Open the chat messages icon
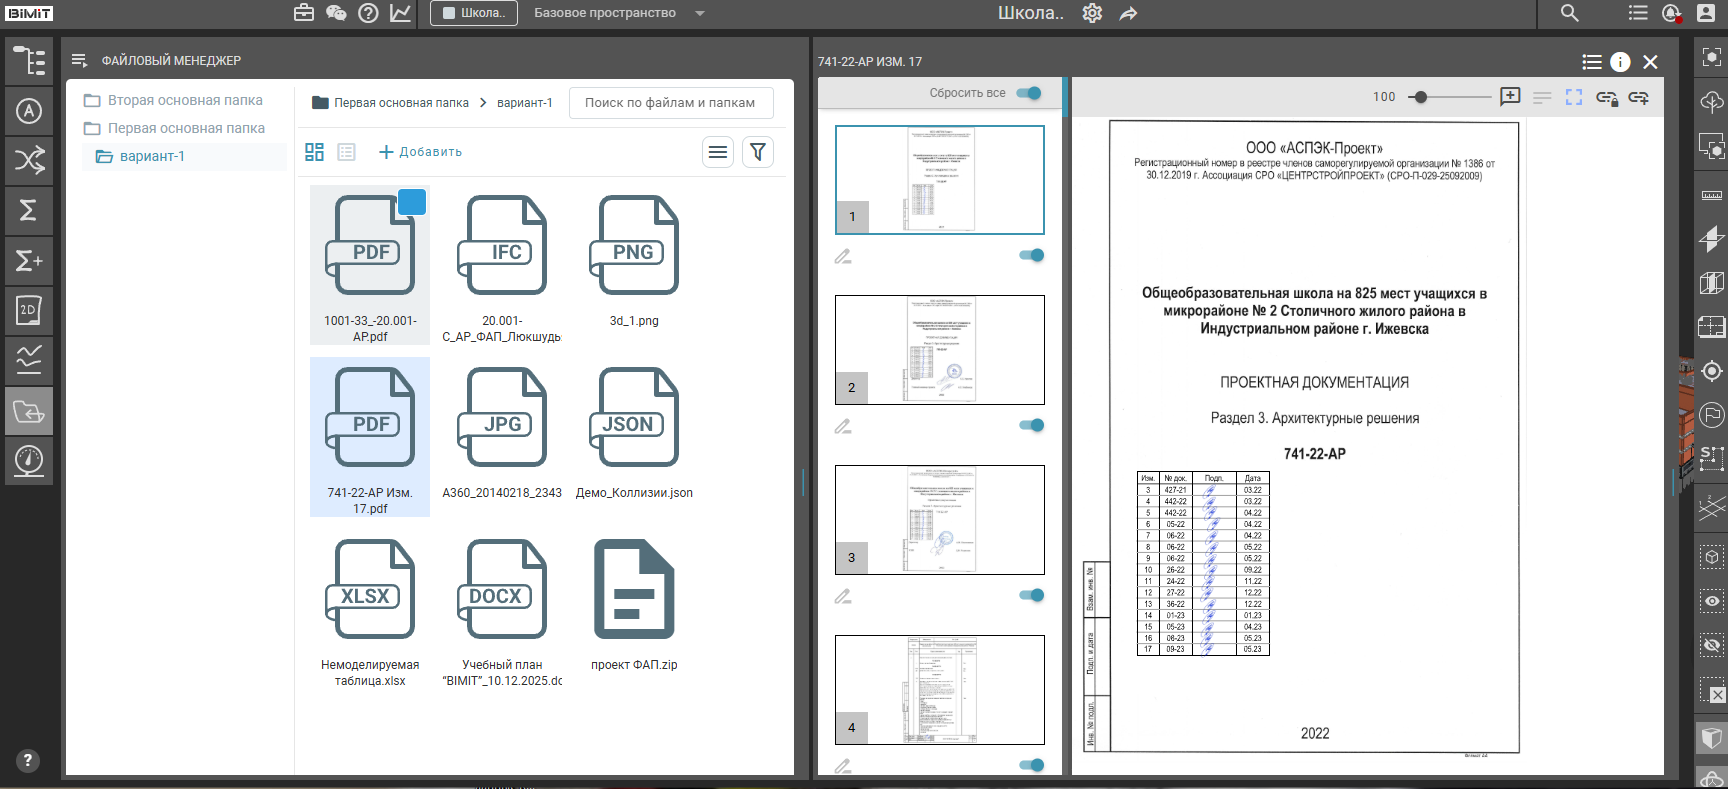Image resolution: width=1728 pixels, height=789 pixels. point(336,13)
